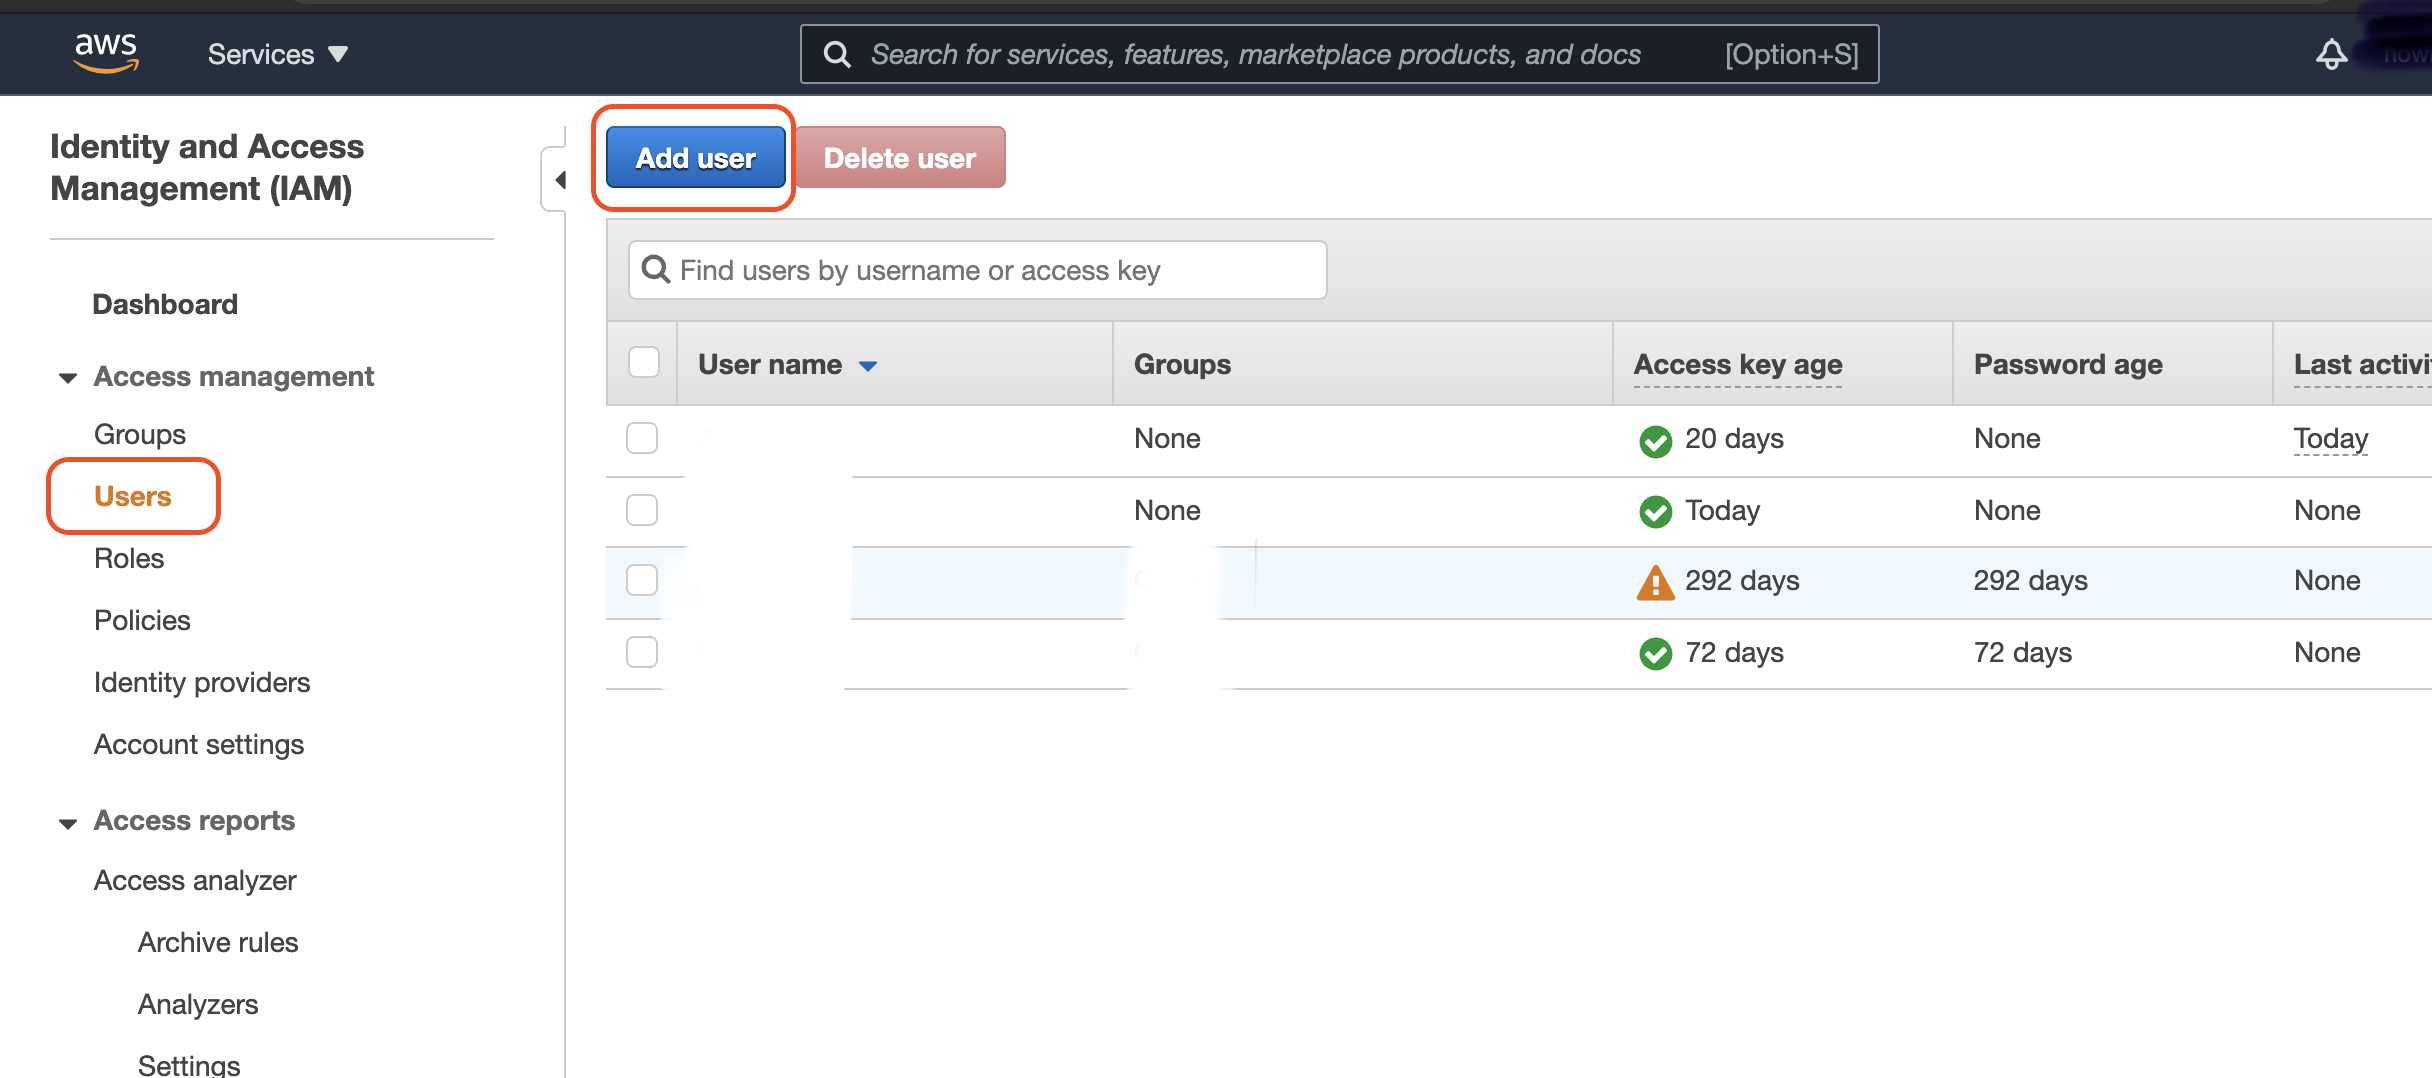Click green checkmark icon beside 72 days
Screen dimensions: 2432x1078
1655,654
